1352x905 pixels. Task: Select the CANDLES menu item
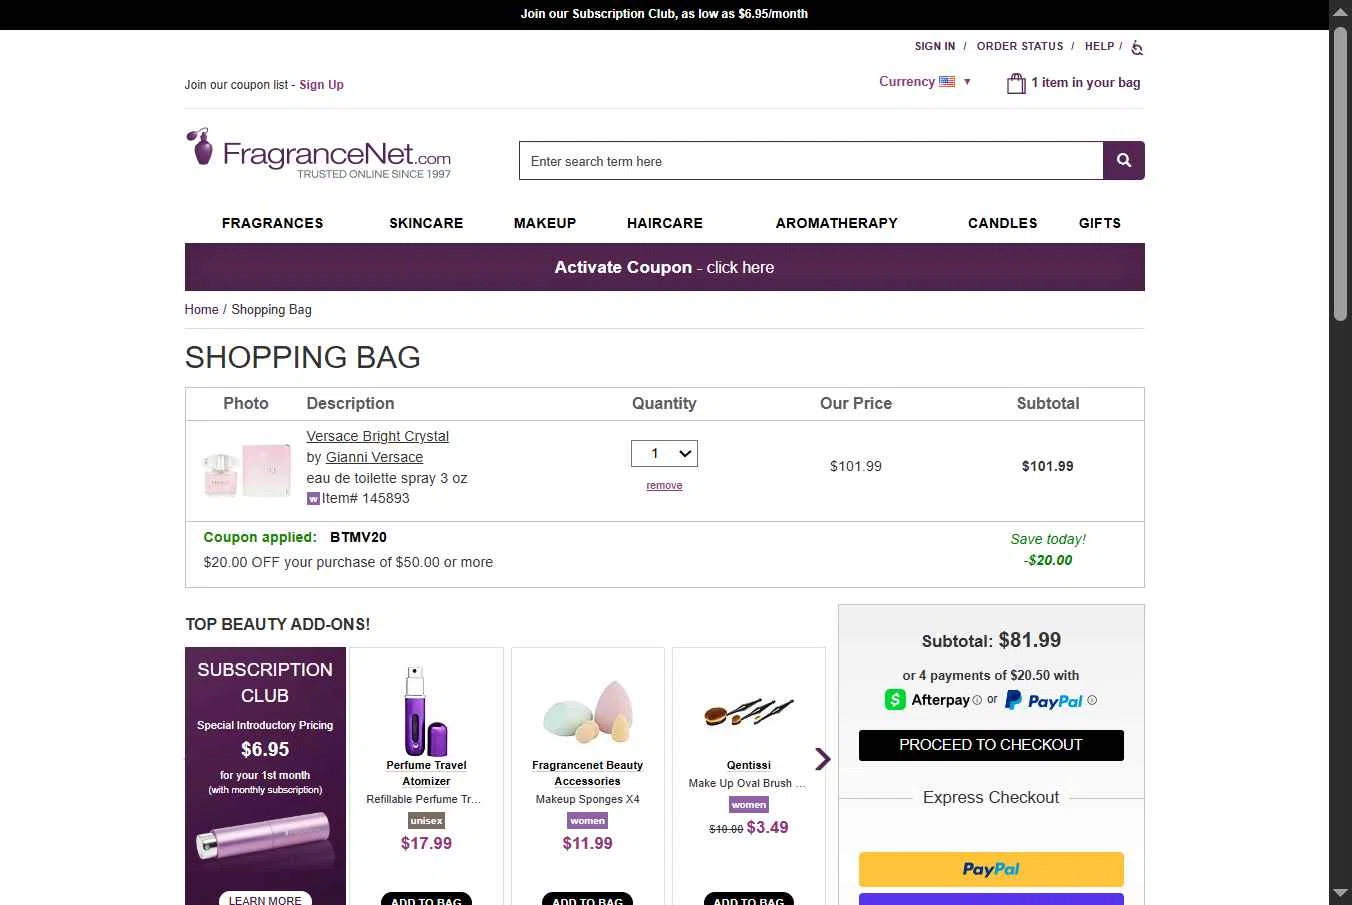[1003, 223]
